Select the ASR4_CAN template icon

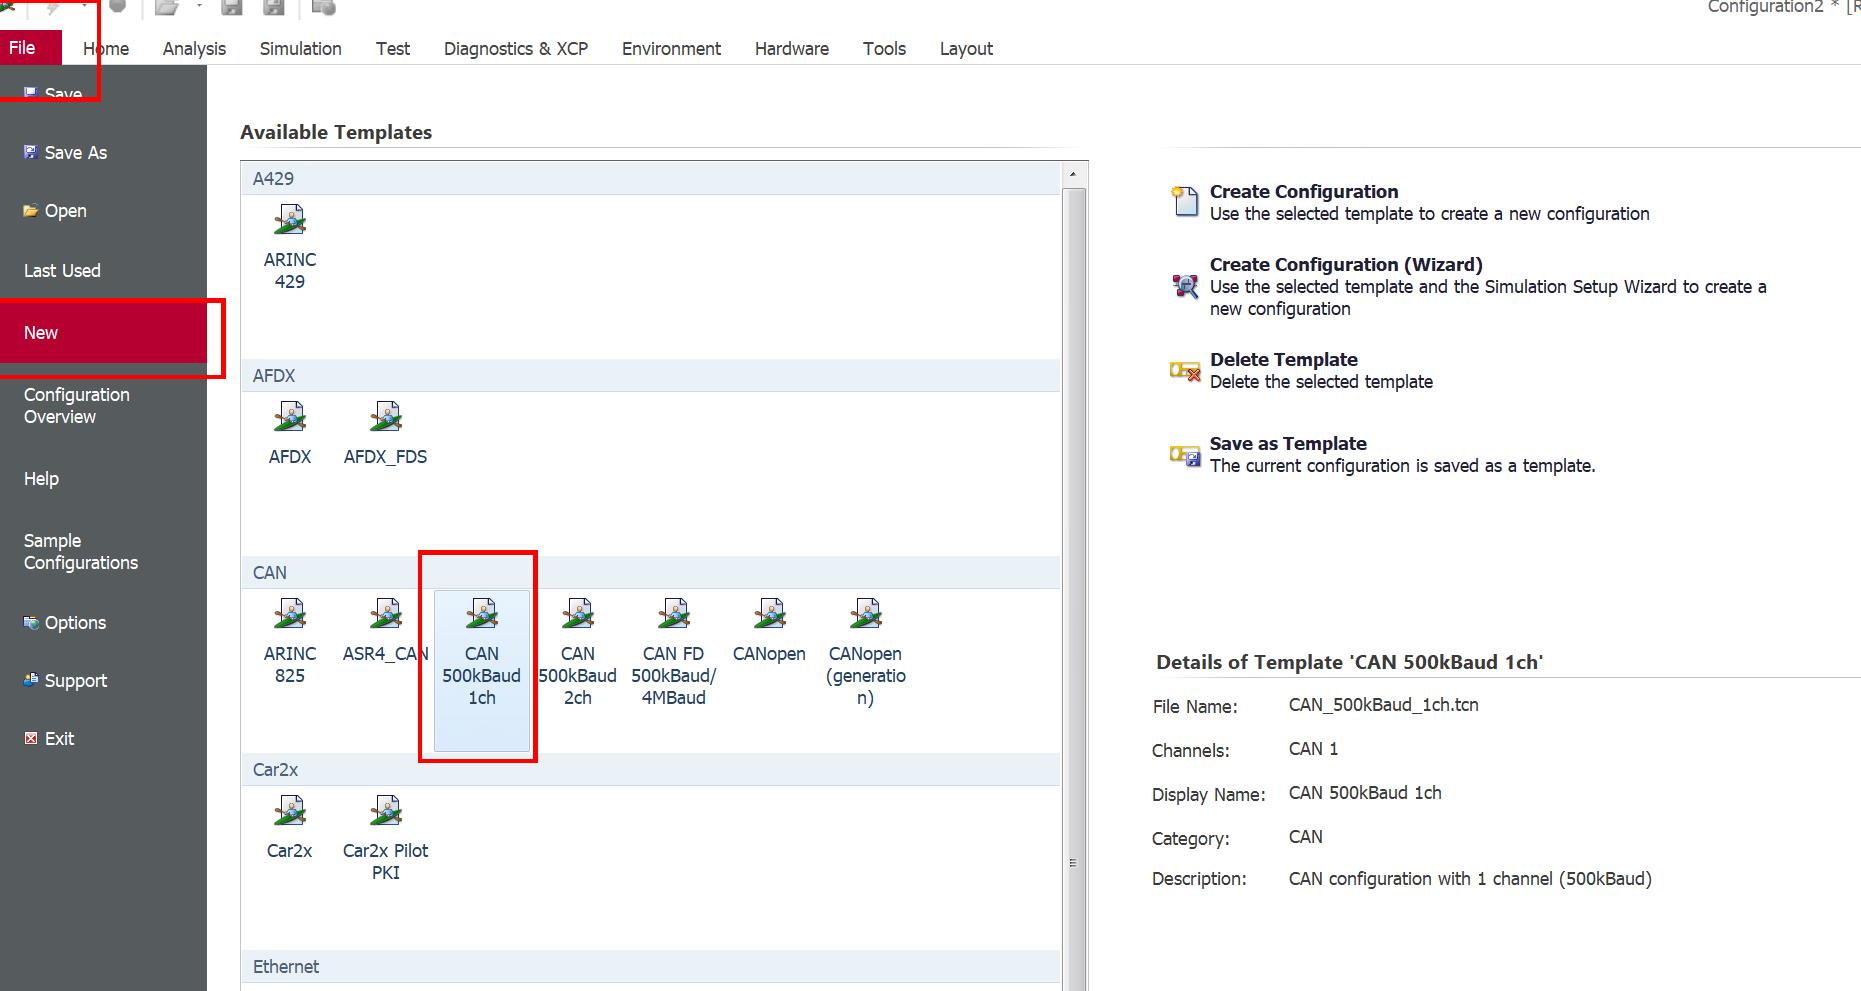coord(385,613)
